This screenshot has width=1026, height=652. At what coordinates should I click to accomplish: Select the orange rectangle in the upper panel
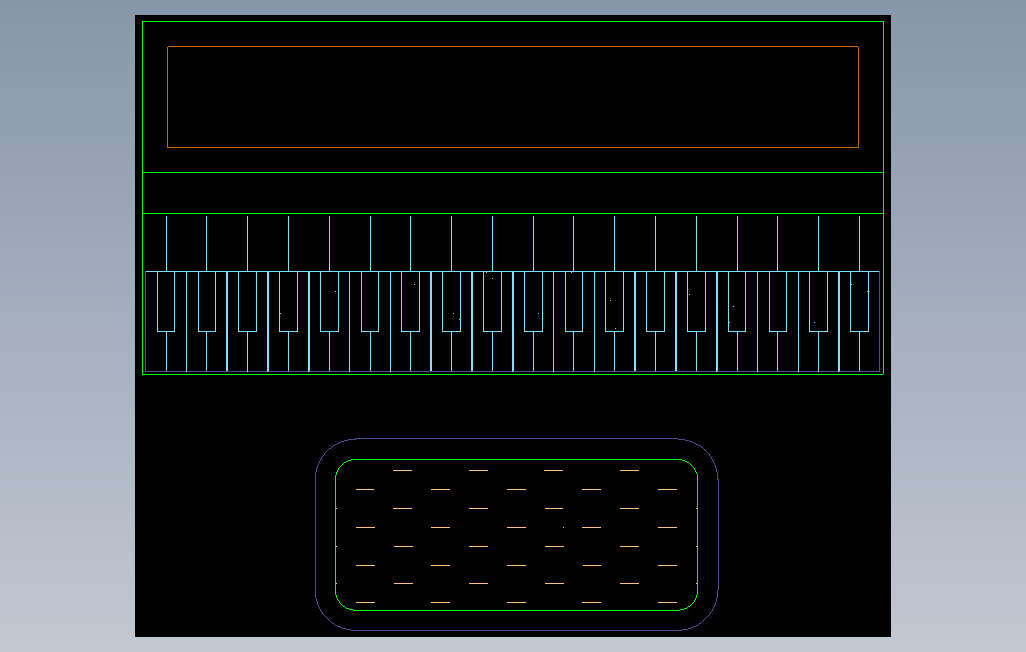point(513,97)
